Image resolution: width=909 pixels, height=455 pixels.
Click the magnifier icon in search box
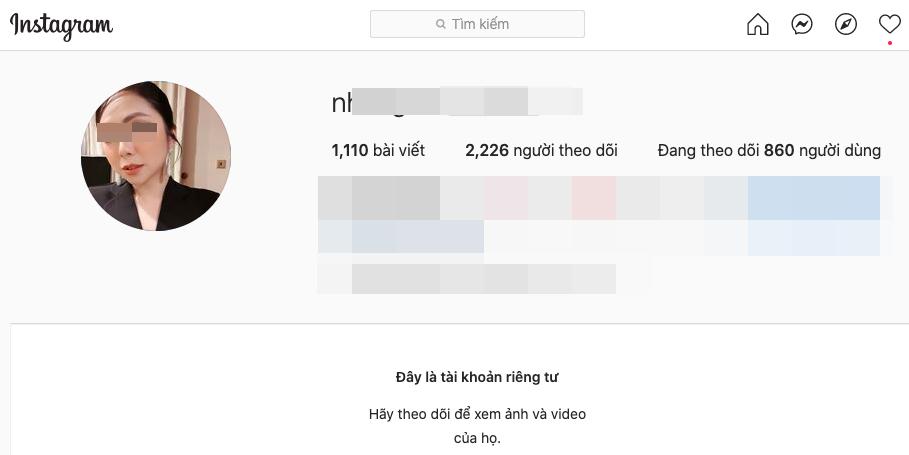coord(441,24)
